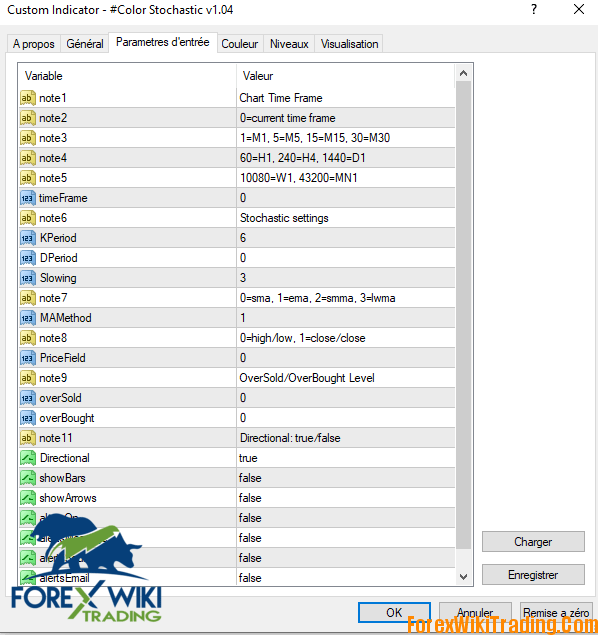Click the Enregistrer button
The width and height of the screenshot is (598, 635).
click(533, 575)
